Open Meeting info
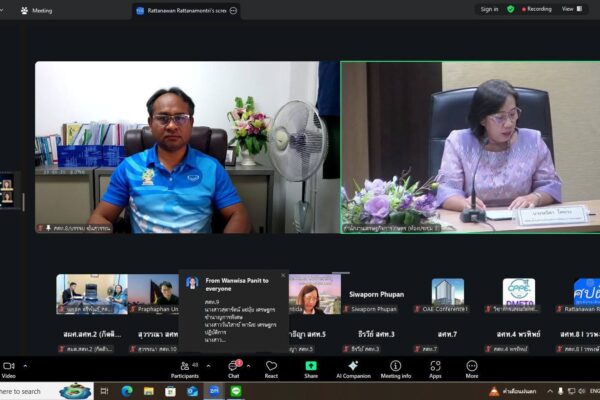This screenshot has height=400, width=600. [395, 366]
